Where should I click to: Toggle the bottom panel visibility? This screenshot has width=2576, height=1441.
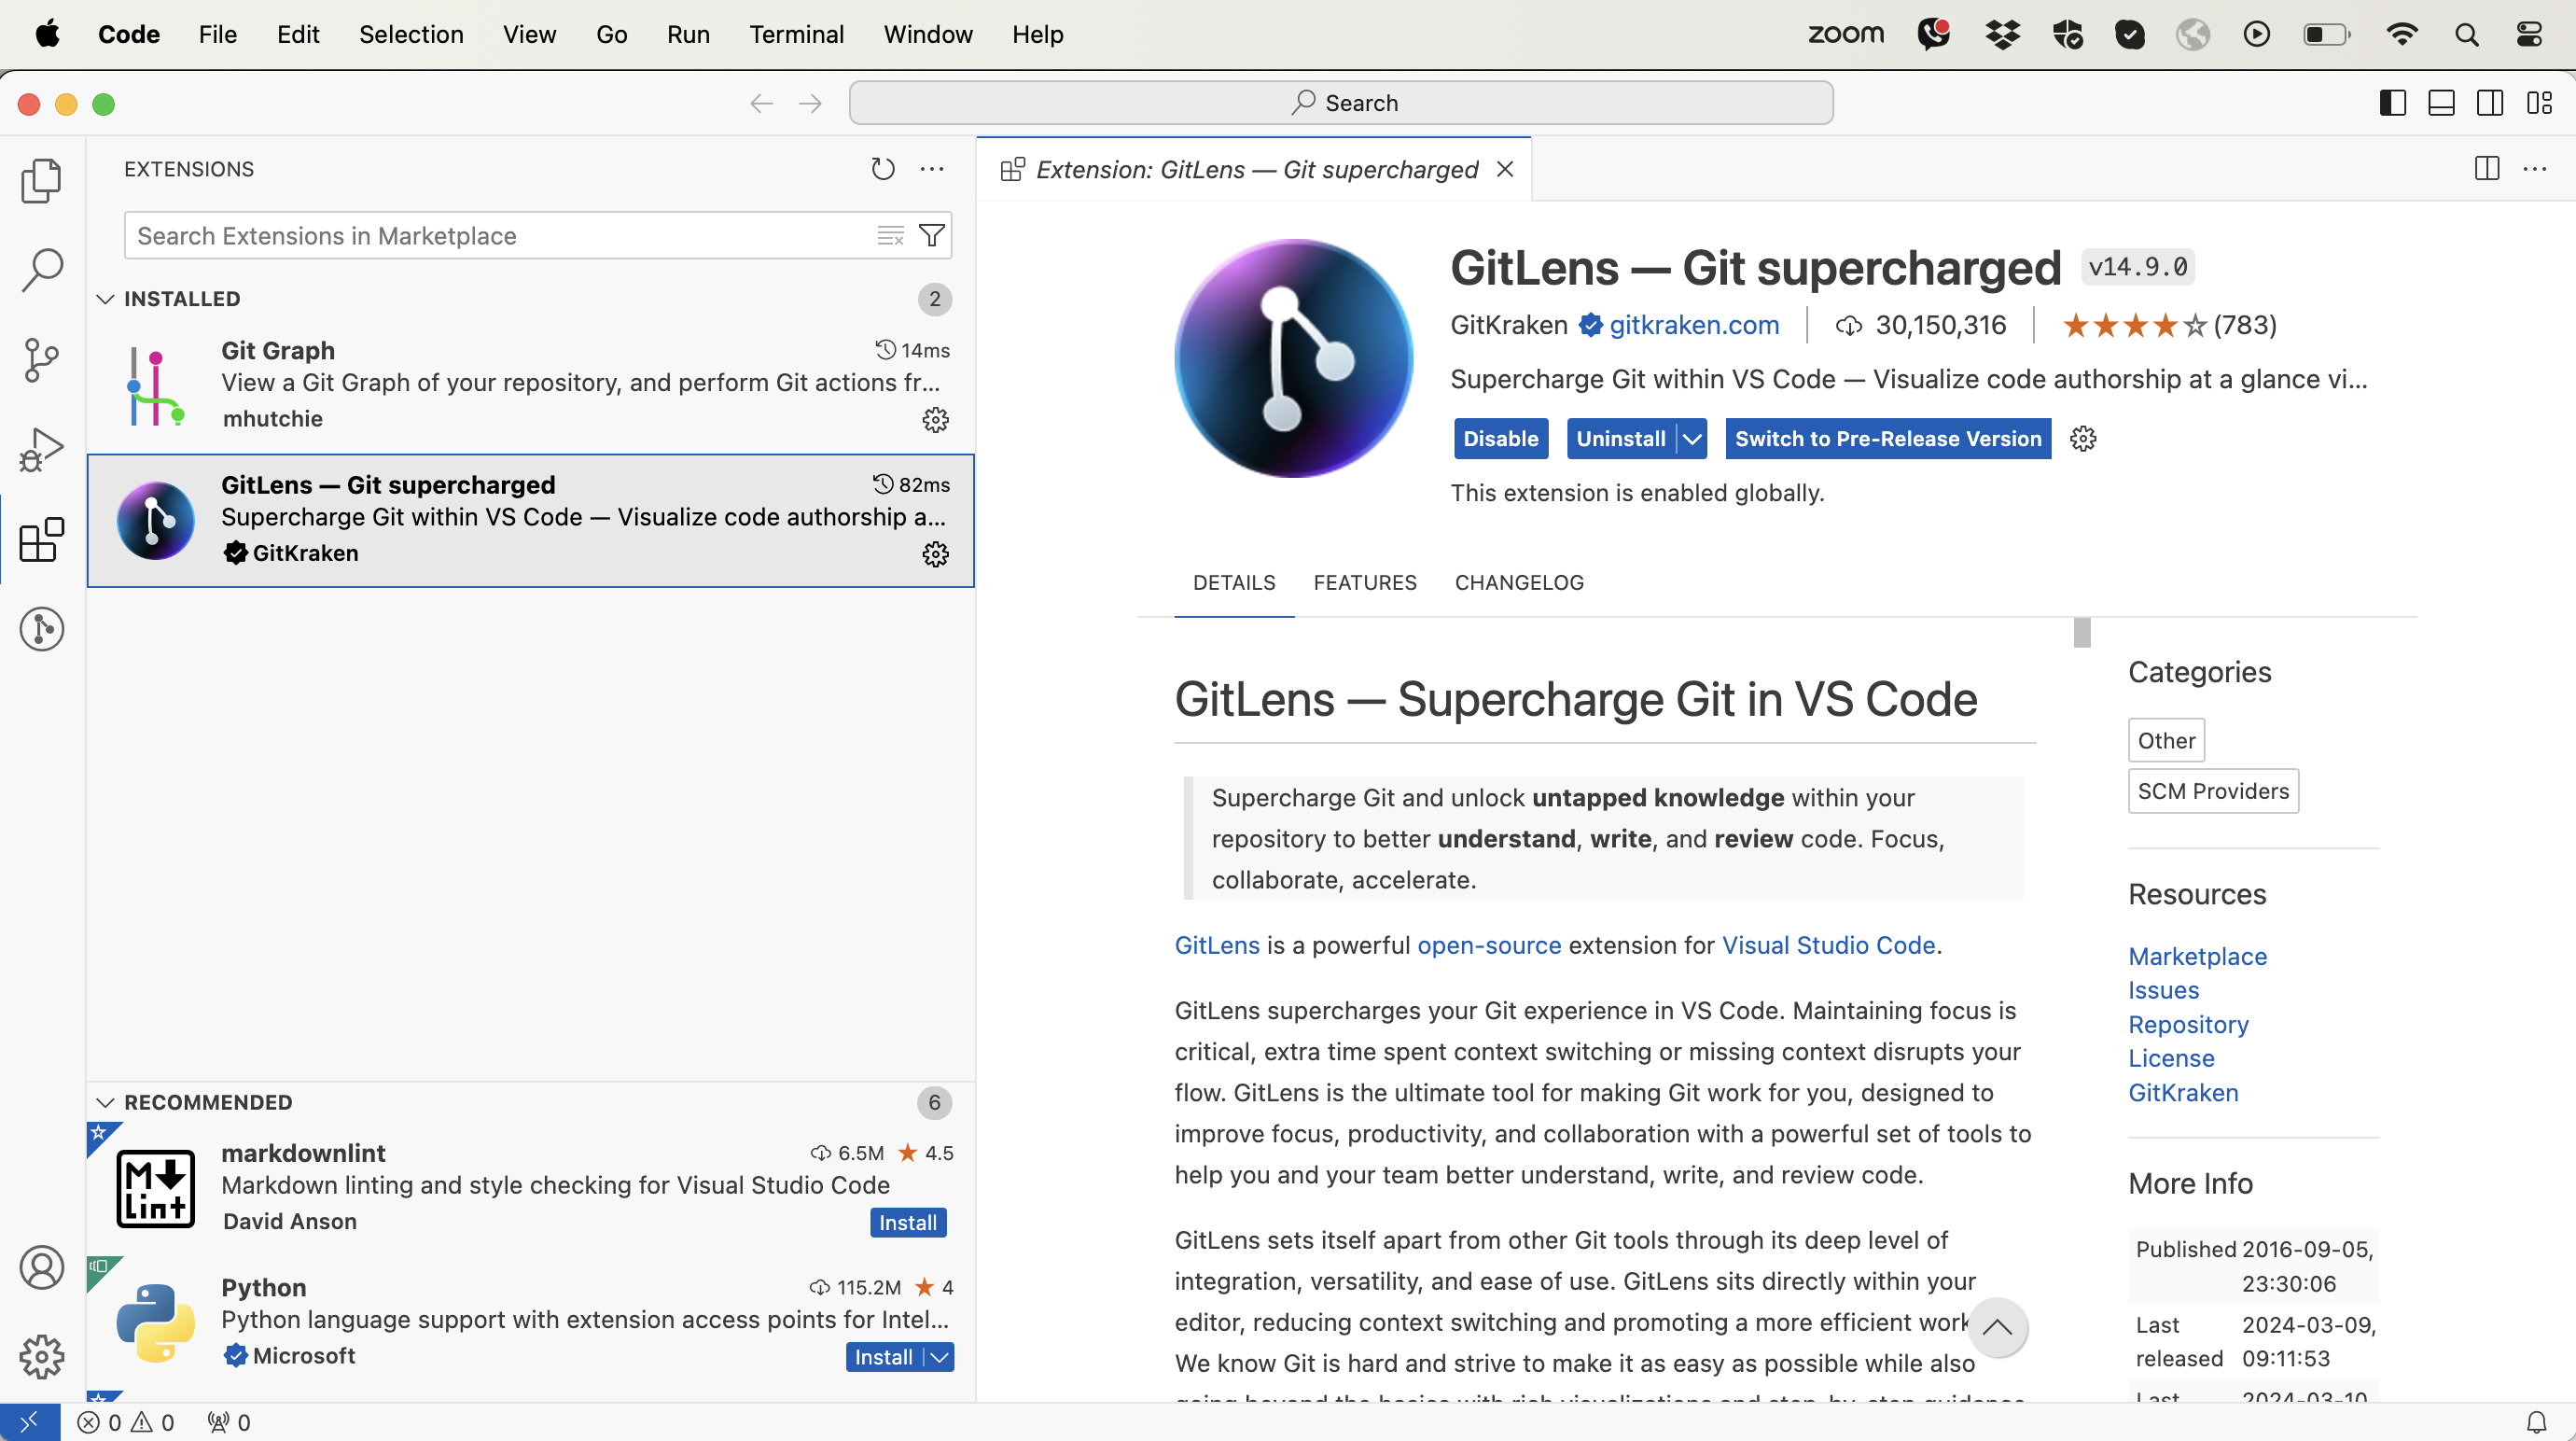point(2441,103)
